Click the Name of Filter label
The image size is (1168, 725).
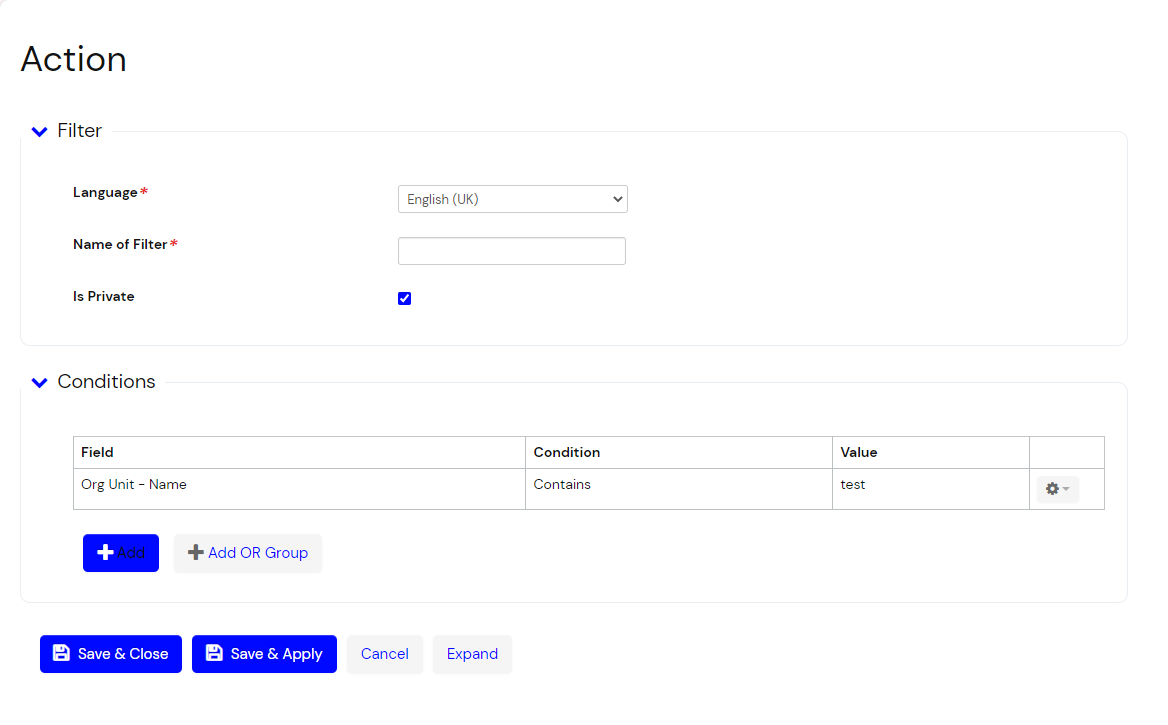tap(120, 244)
